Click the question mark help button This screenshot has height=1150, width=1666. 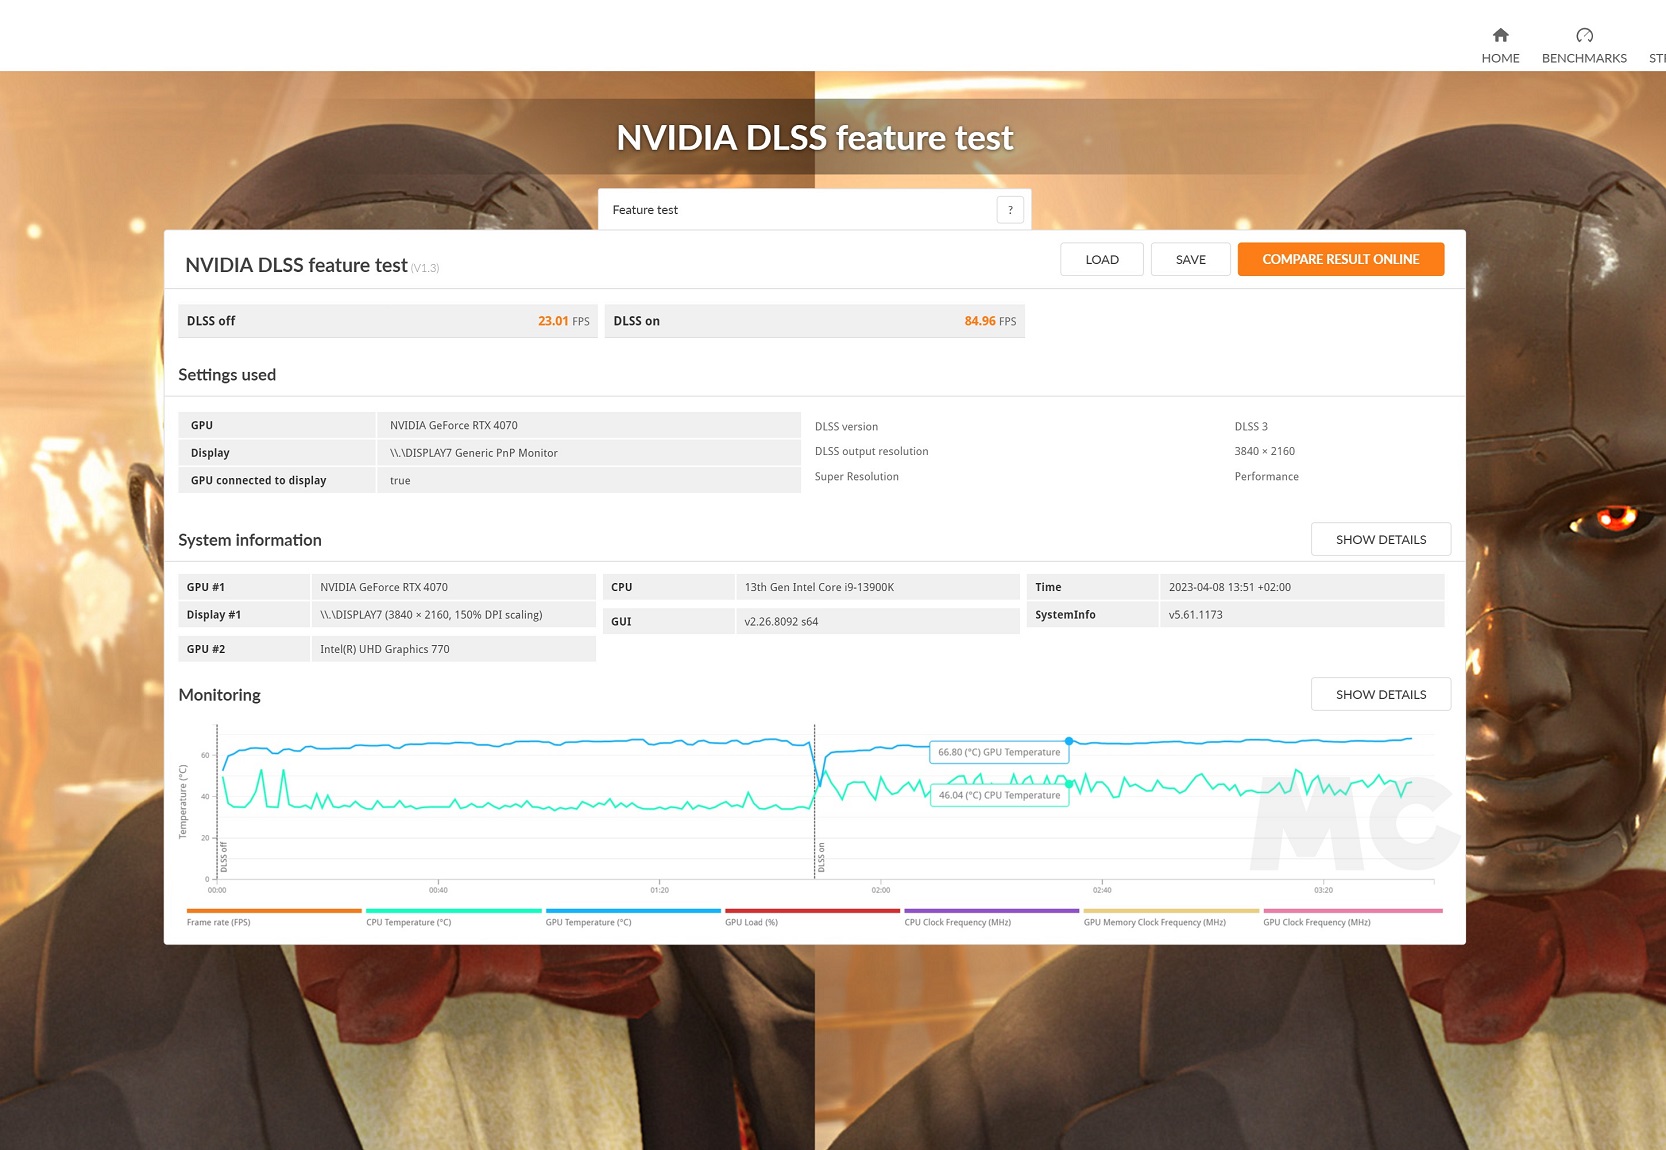tap(1010, 210)
